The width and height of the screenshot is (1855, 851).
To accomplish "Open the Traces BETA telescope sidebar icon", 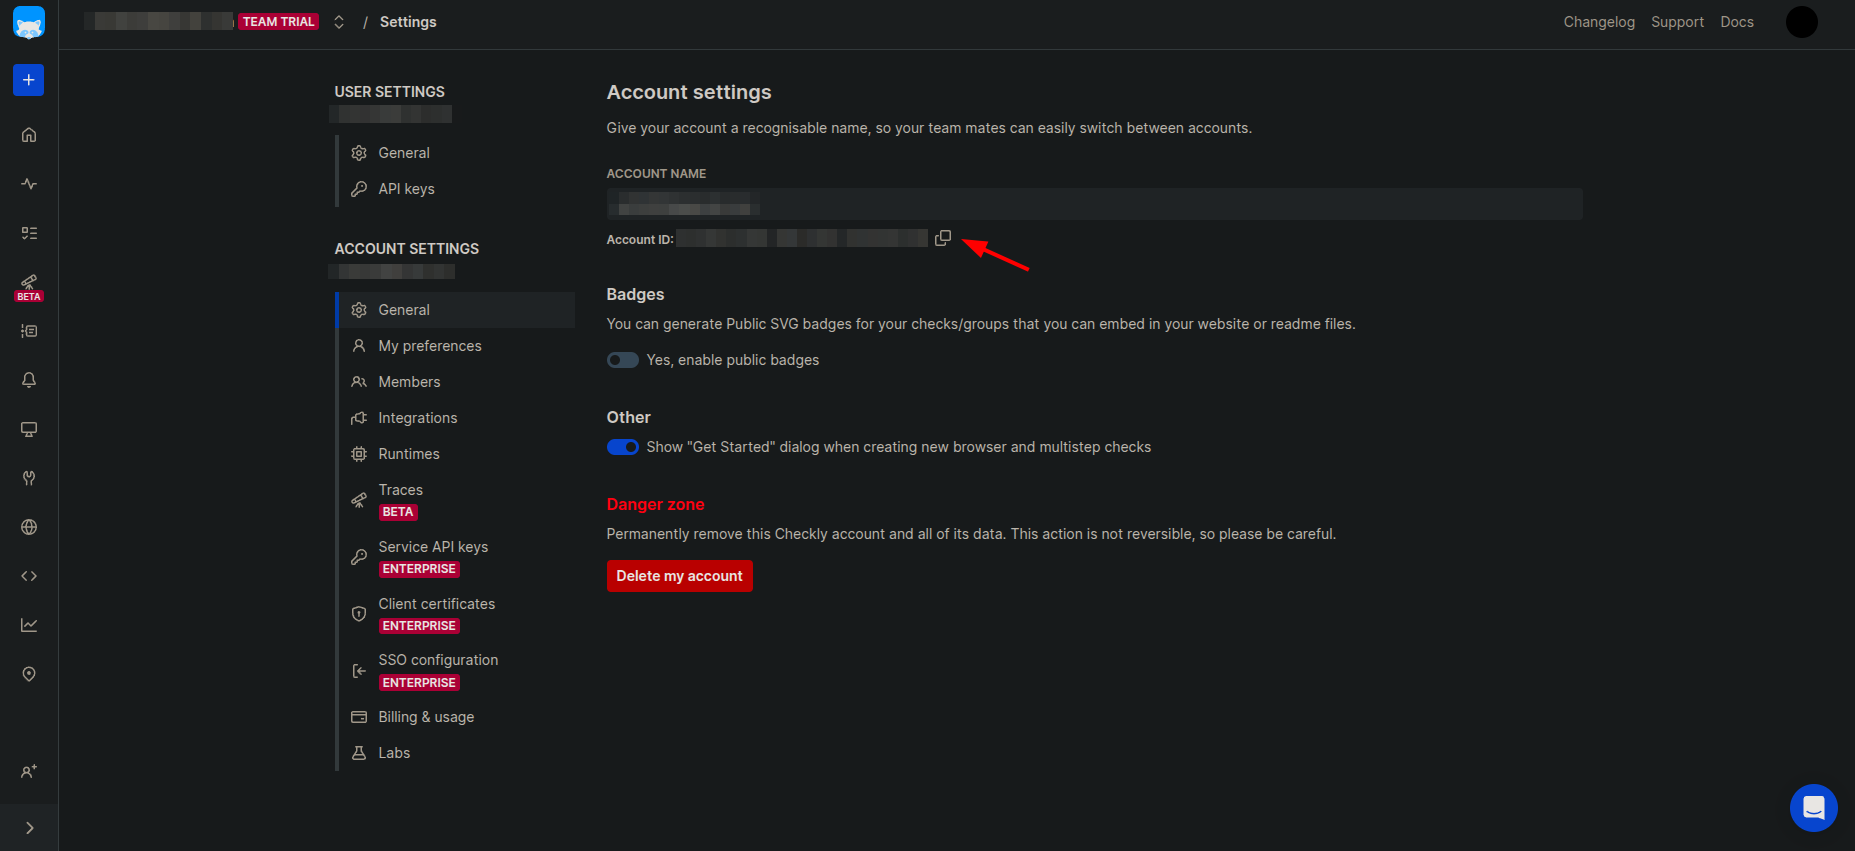I will coord(29,287).
